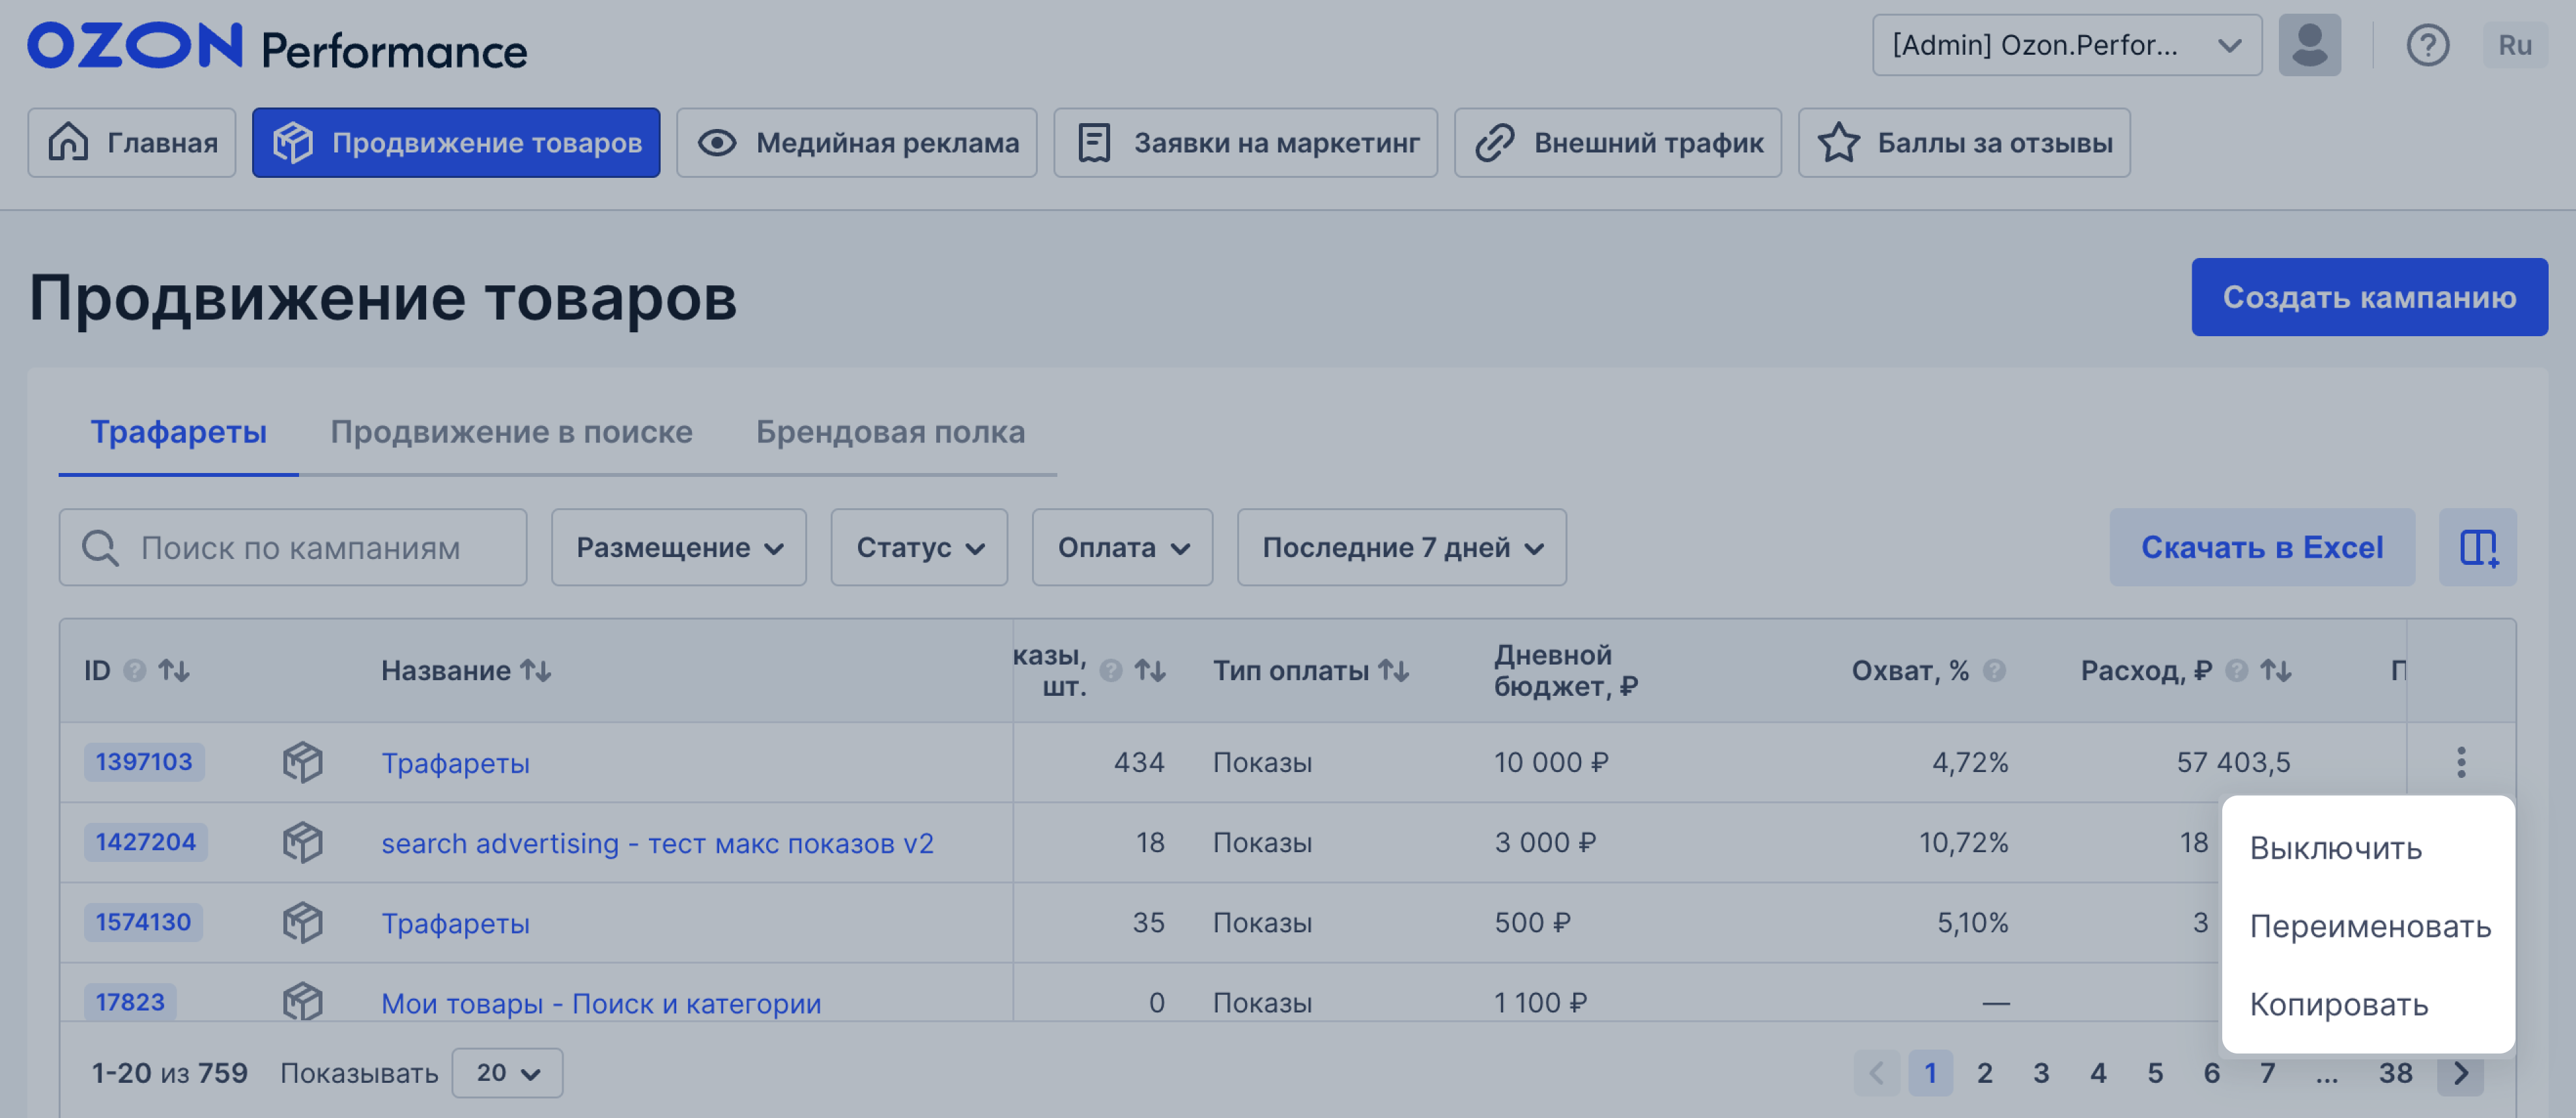The height and width of the screenshot is (1118, 2576).
Task: Click campaign ID 1427204 badge
Action: pos(146,842)
